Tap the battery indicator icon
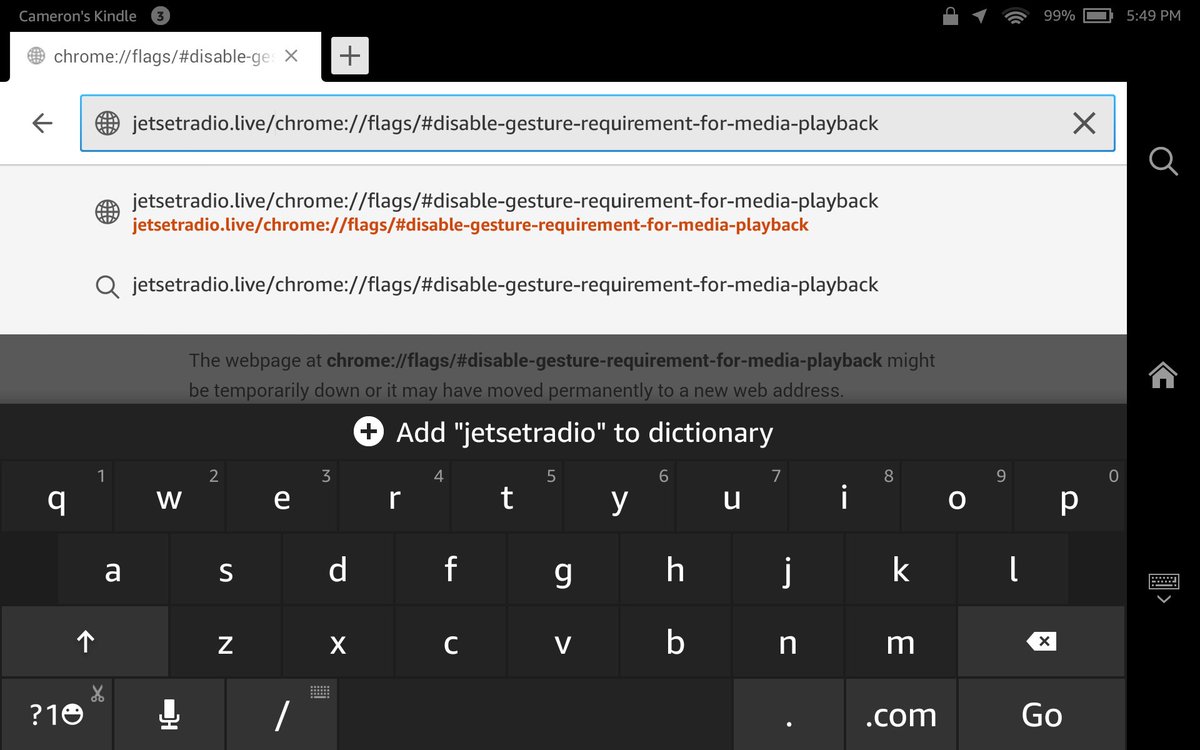 [1097, 16]
